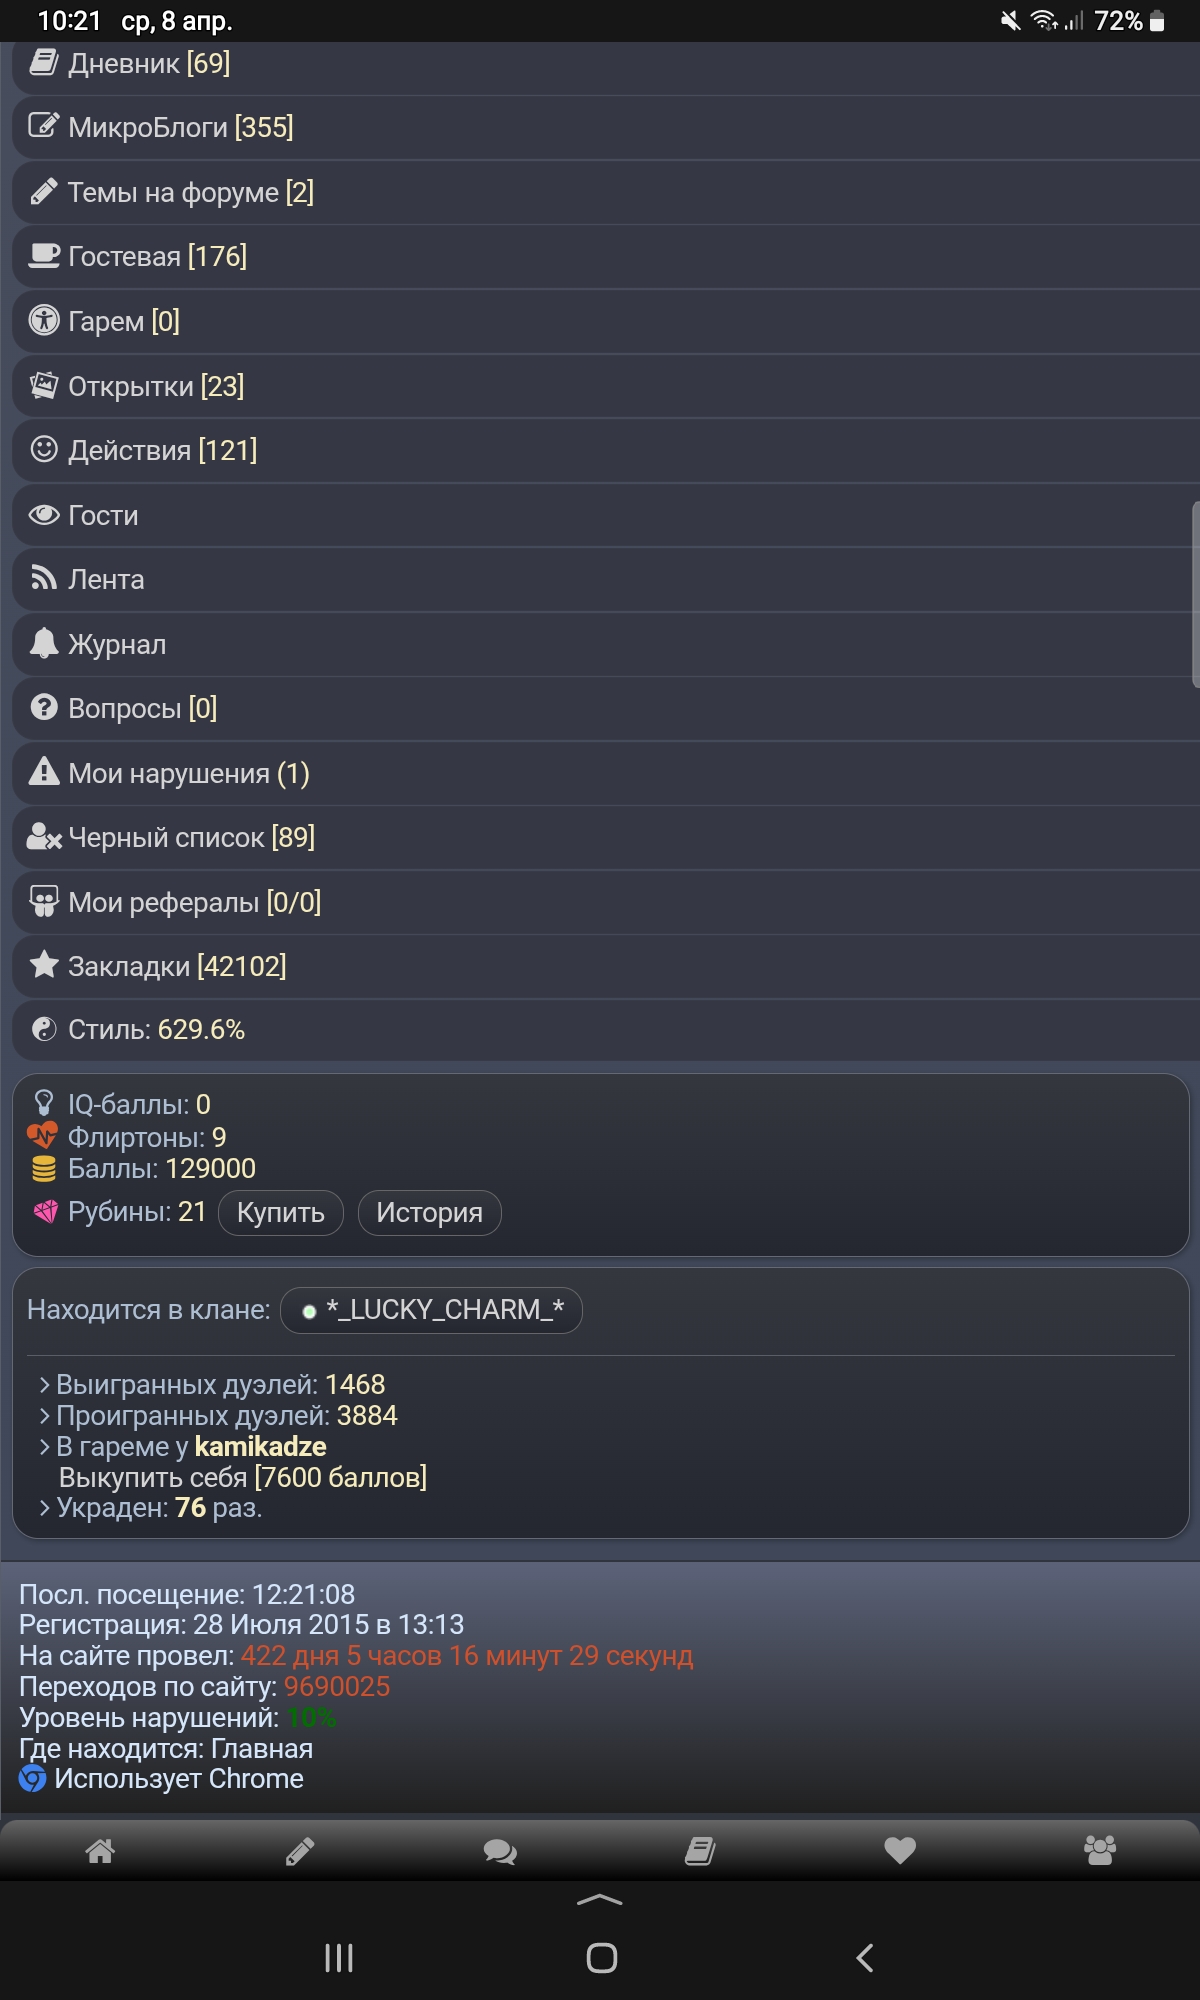Expand Выигранных дуэлей chevron entry
Viewport: 1200px width, 2000px height.
point(212,1384)
